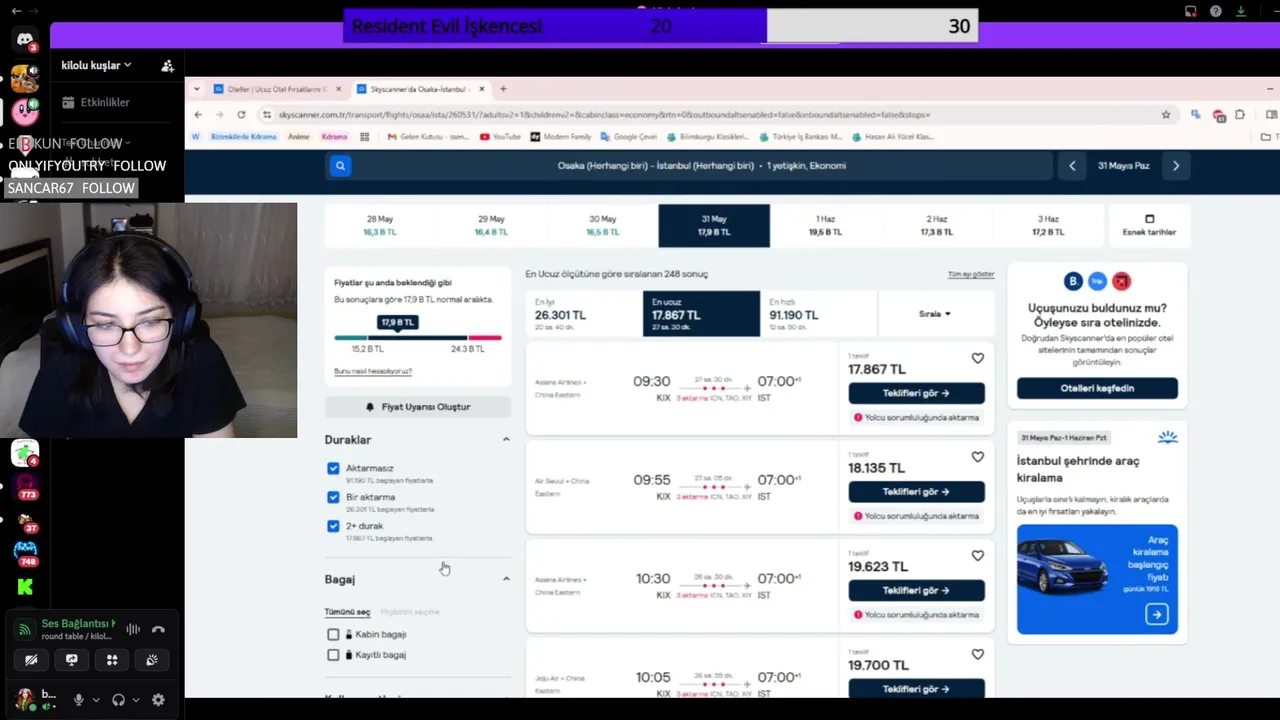Screen dimensions: 1280x720
Task: Save the 18.135 TL flight with heart
Action: (x=978, y=457)
